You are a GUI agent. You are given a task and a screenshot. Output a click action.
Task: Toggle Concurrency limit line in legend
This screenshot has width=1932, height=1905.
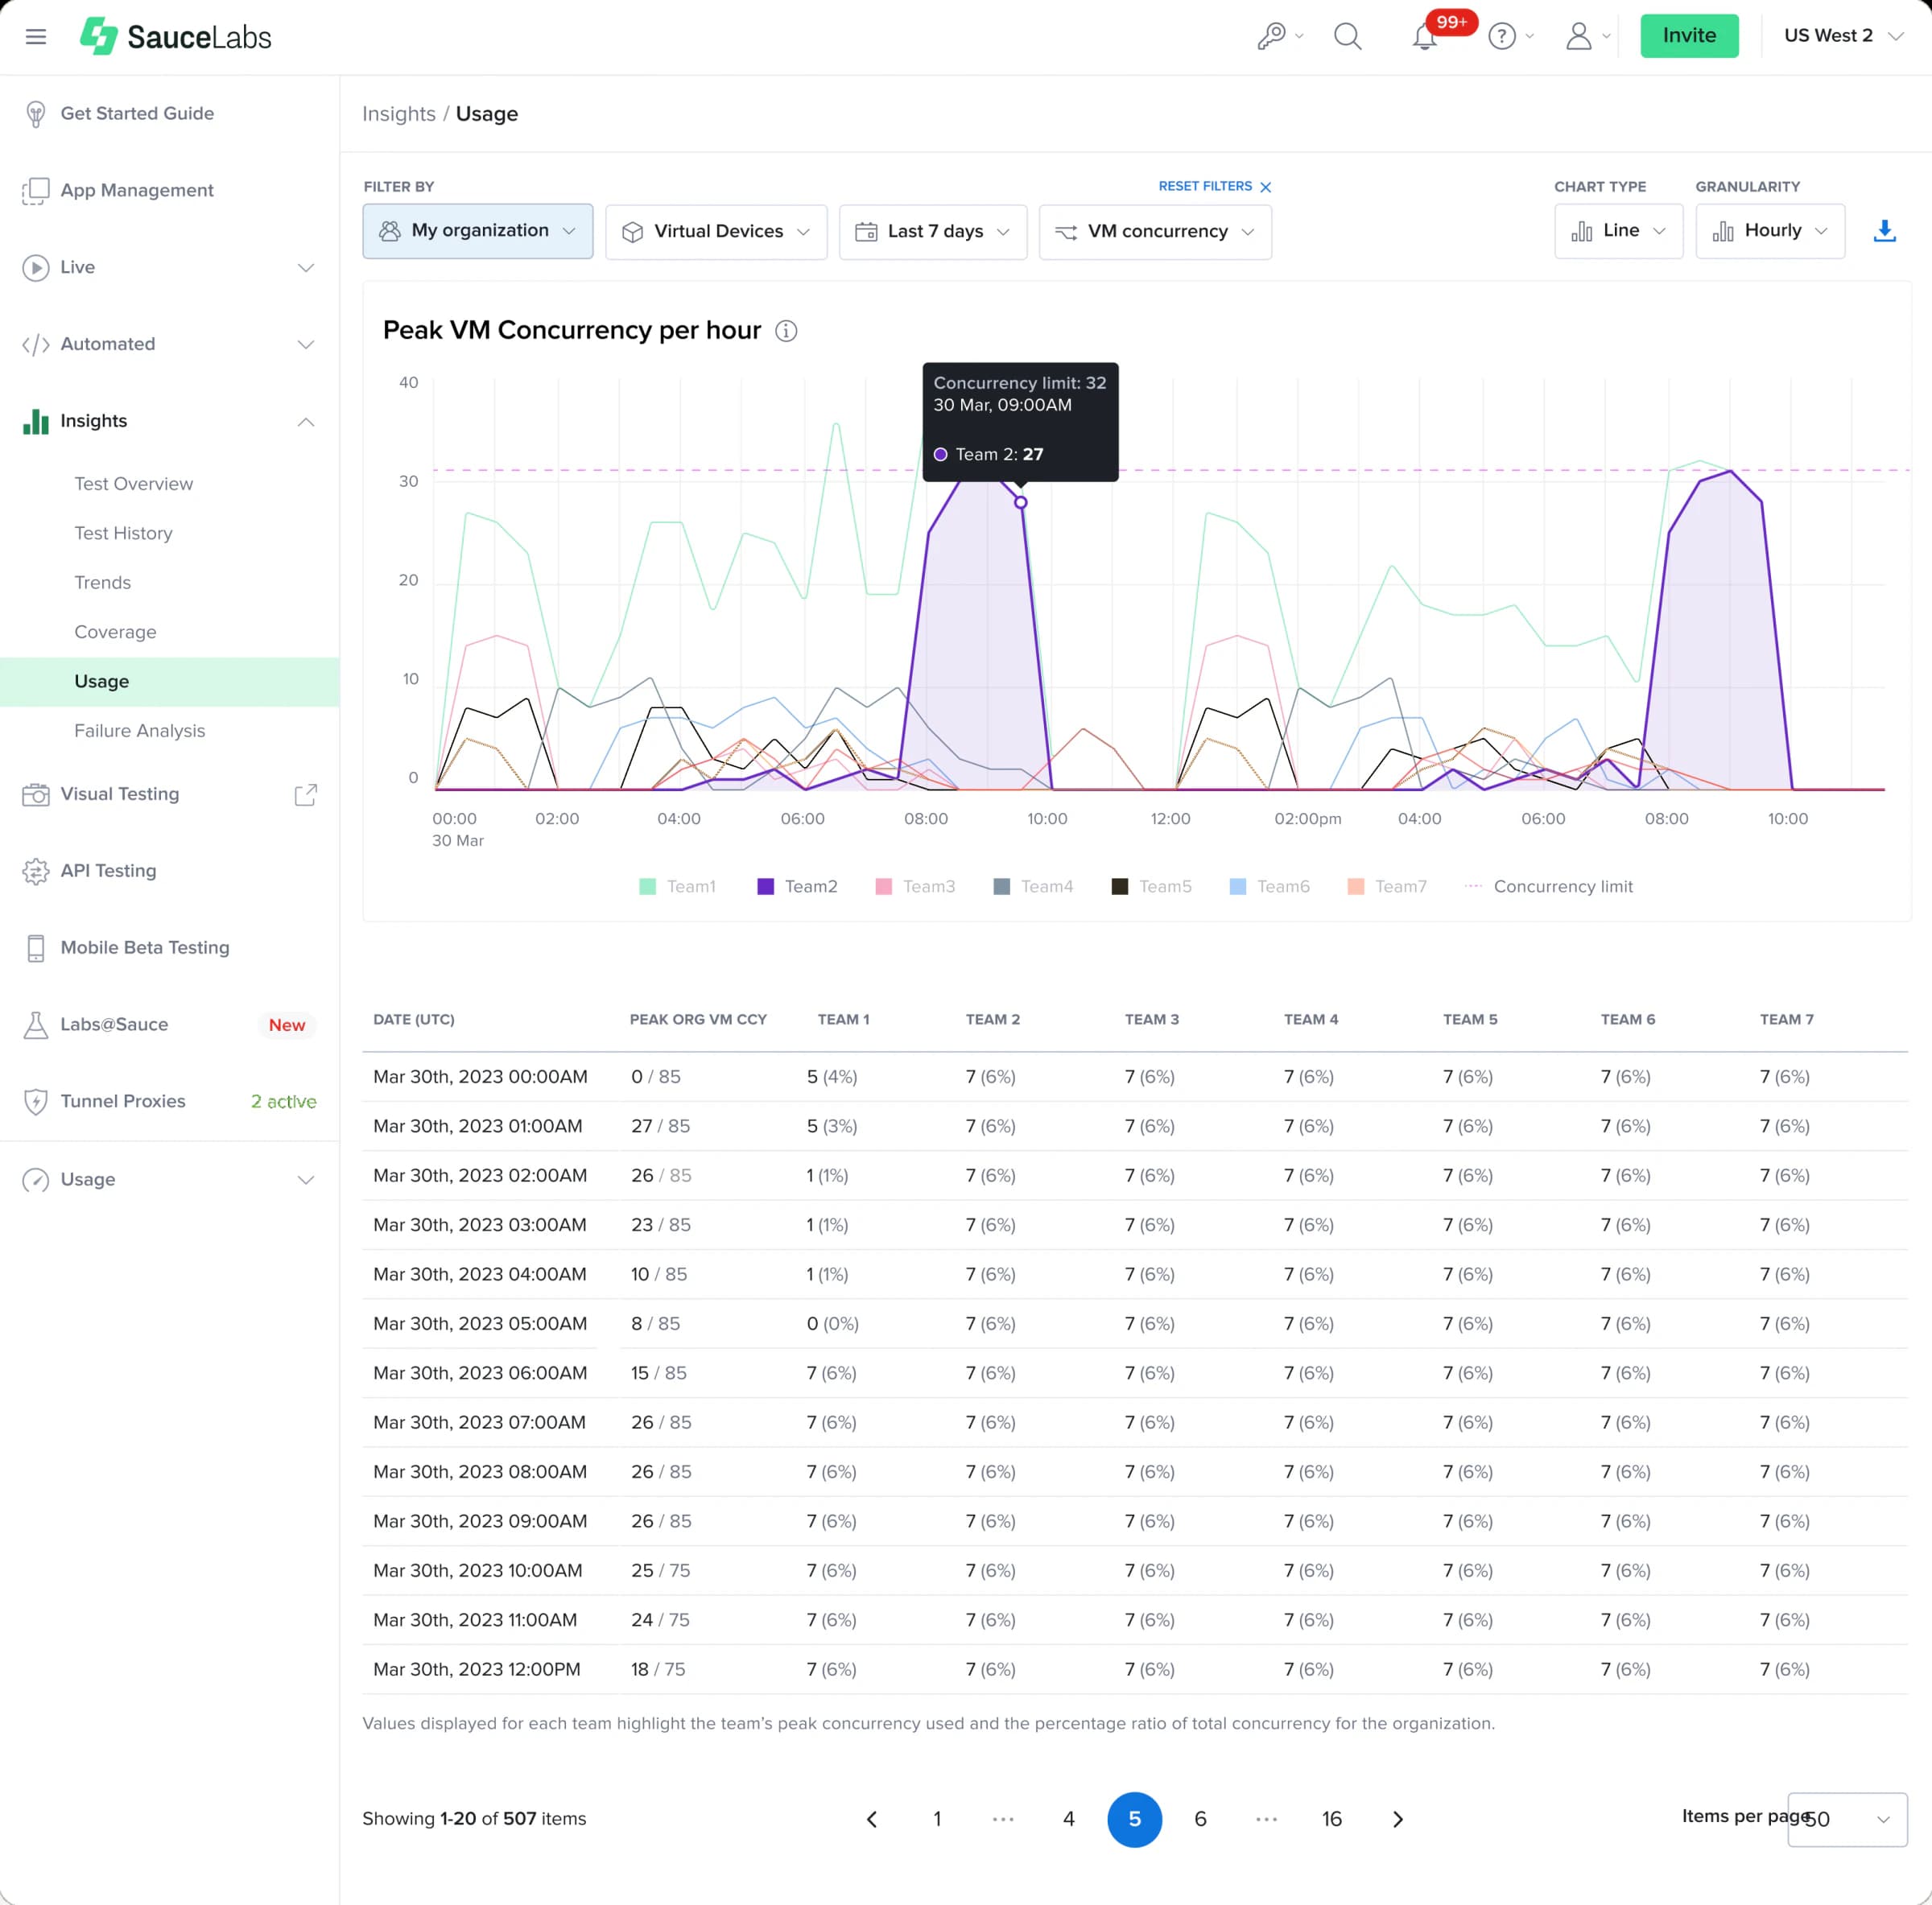pos(1548,886)
